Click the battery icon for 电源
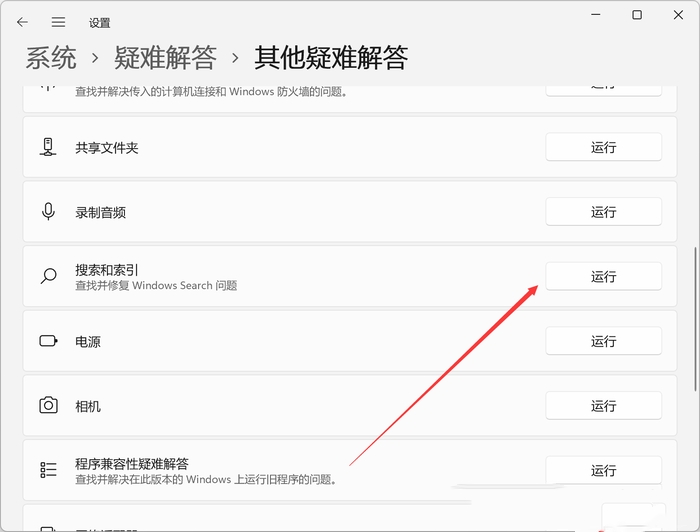This screenshot has height=532, width=700. [x=48, y=341]
